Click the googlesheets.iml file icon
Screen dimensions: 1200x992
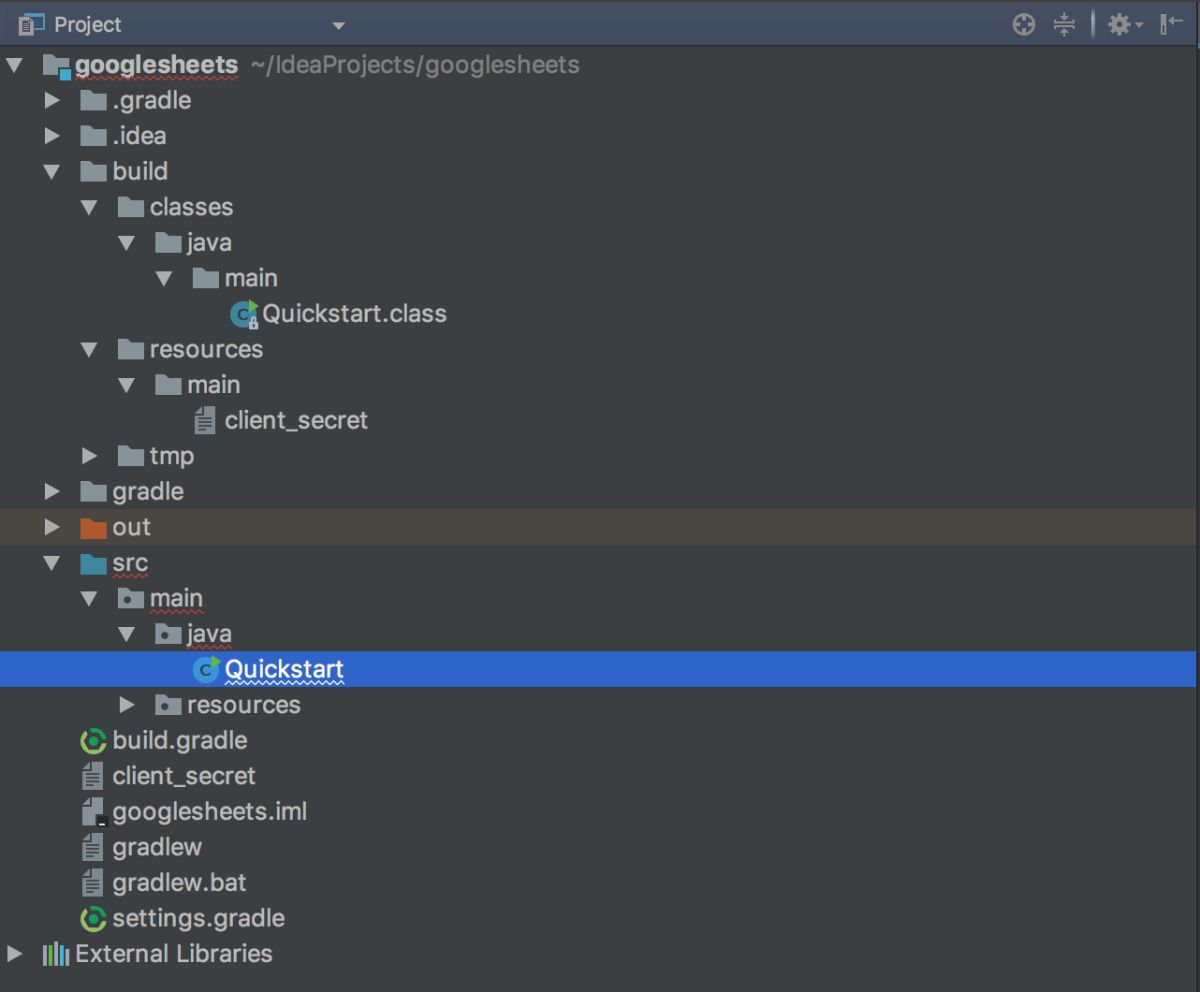point(93,812)
